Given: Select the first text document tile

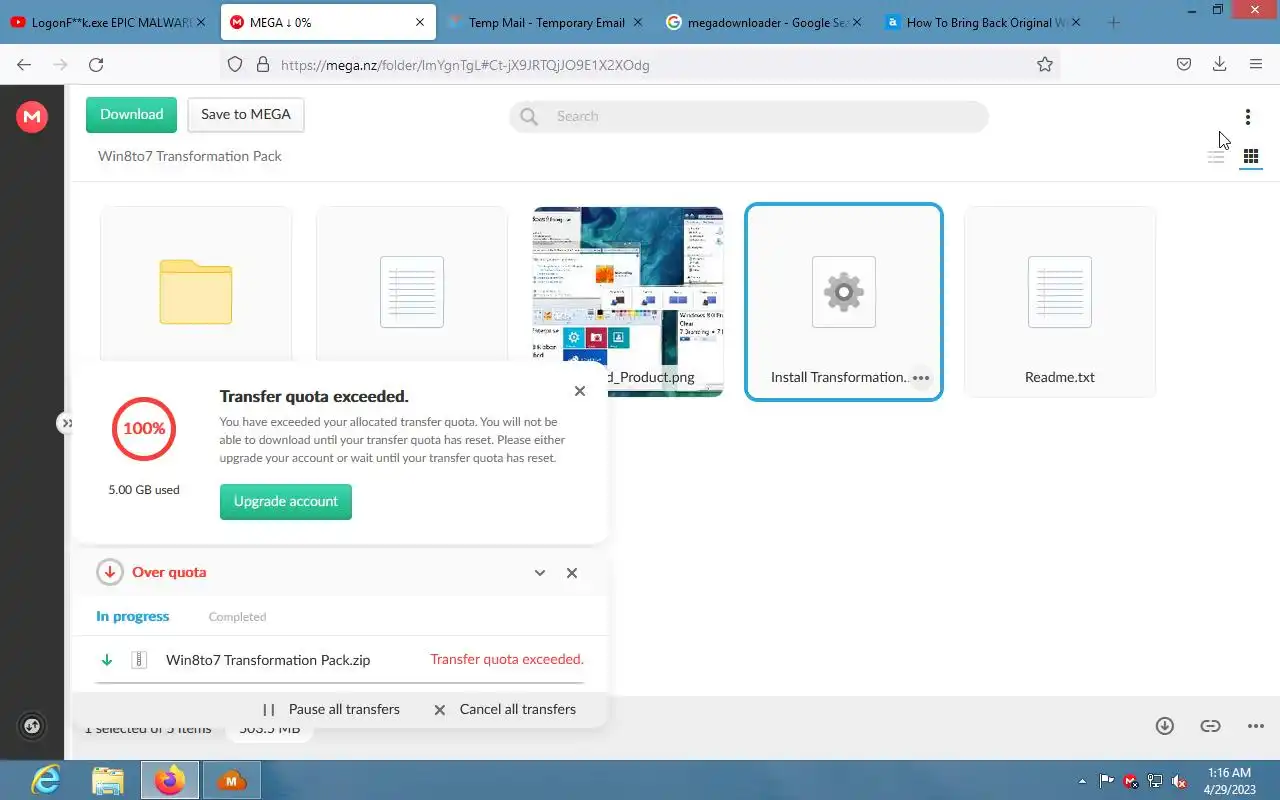Looking at the screenshot, I should click(412, 292).
